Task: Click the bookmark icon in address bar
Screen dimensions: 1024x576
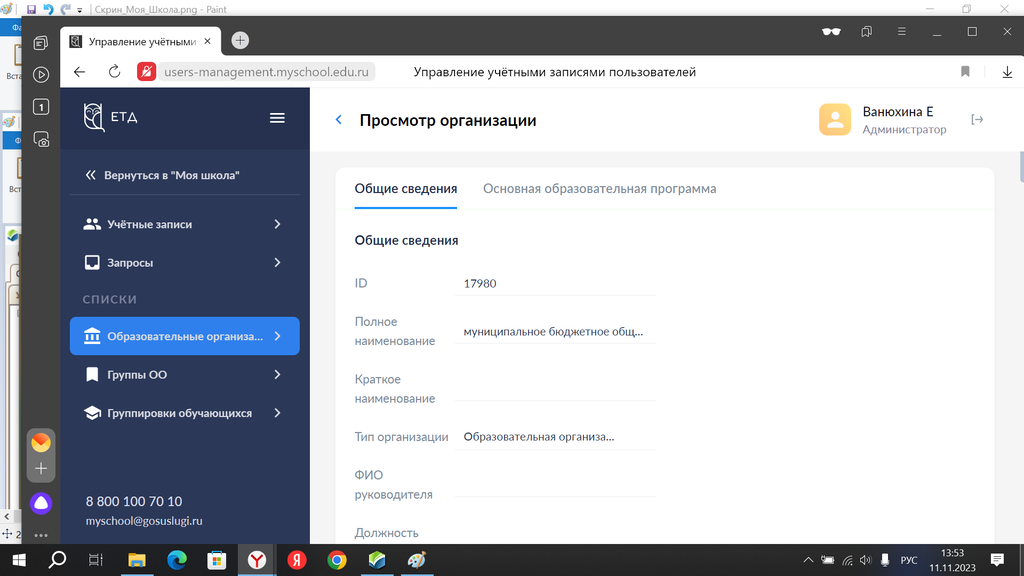Action: (965, 72)
